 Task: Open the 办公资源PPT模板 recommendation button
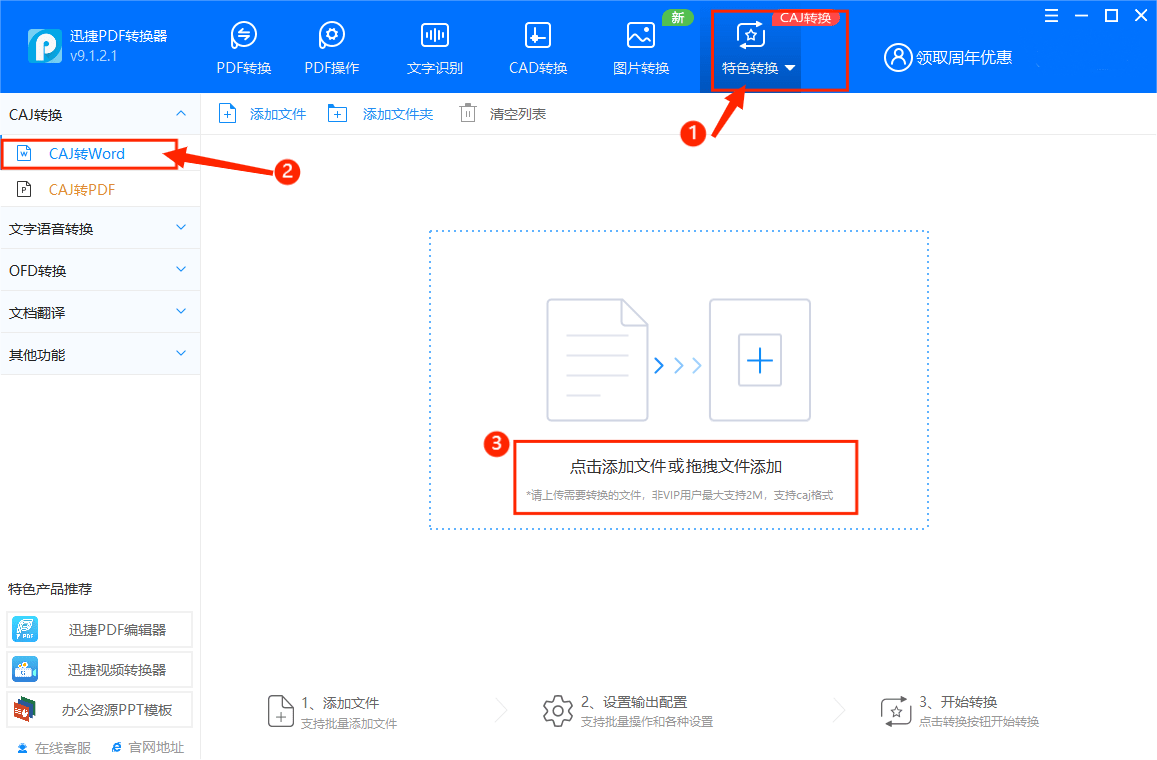100,709
